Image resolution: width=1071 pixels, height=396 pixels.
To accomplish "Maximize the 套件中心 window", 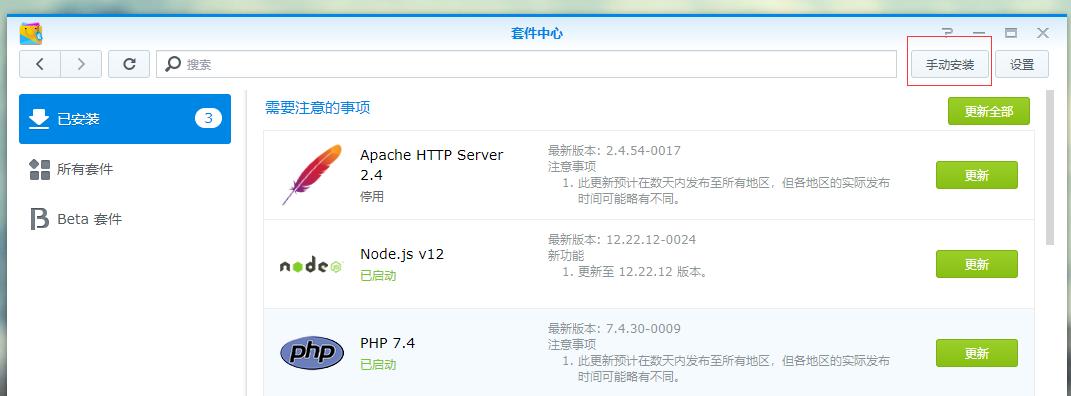I will pos(1011,33).
